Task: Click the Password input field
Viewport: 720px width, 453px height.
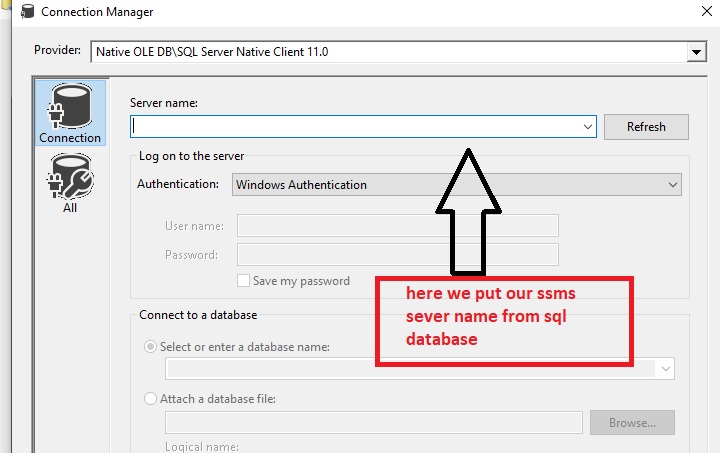Action: coord(398,254)
